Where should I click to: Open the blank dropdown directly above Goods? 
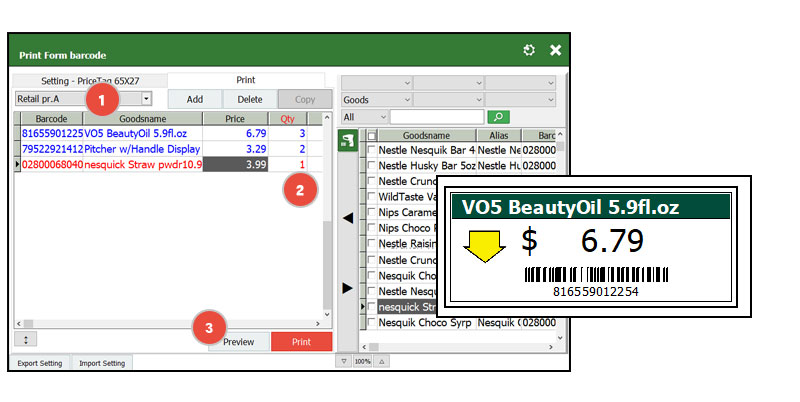(377, 83)
